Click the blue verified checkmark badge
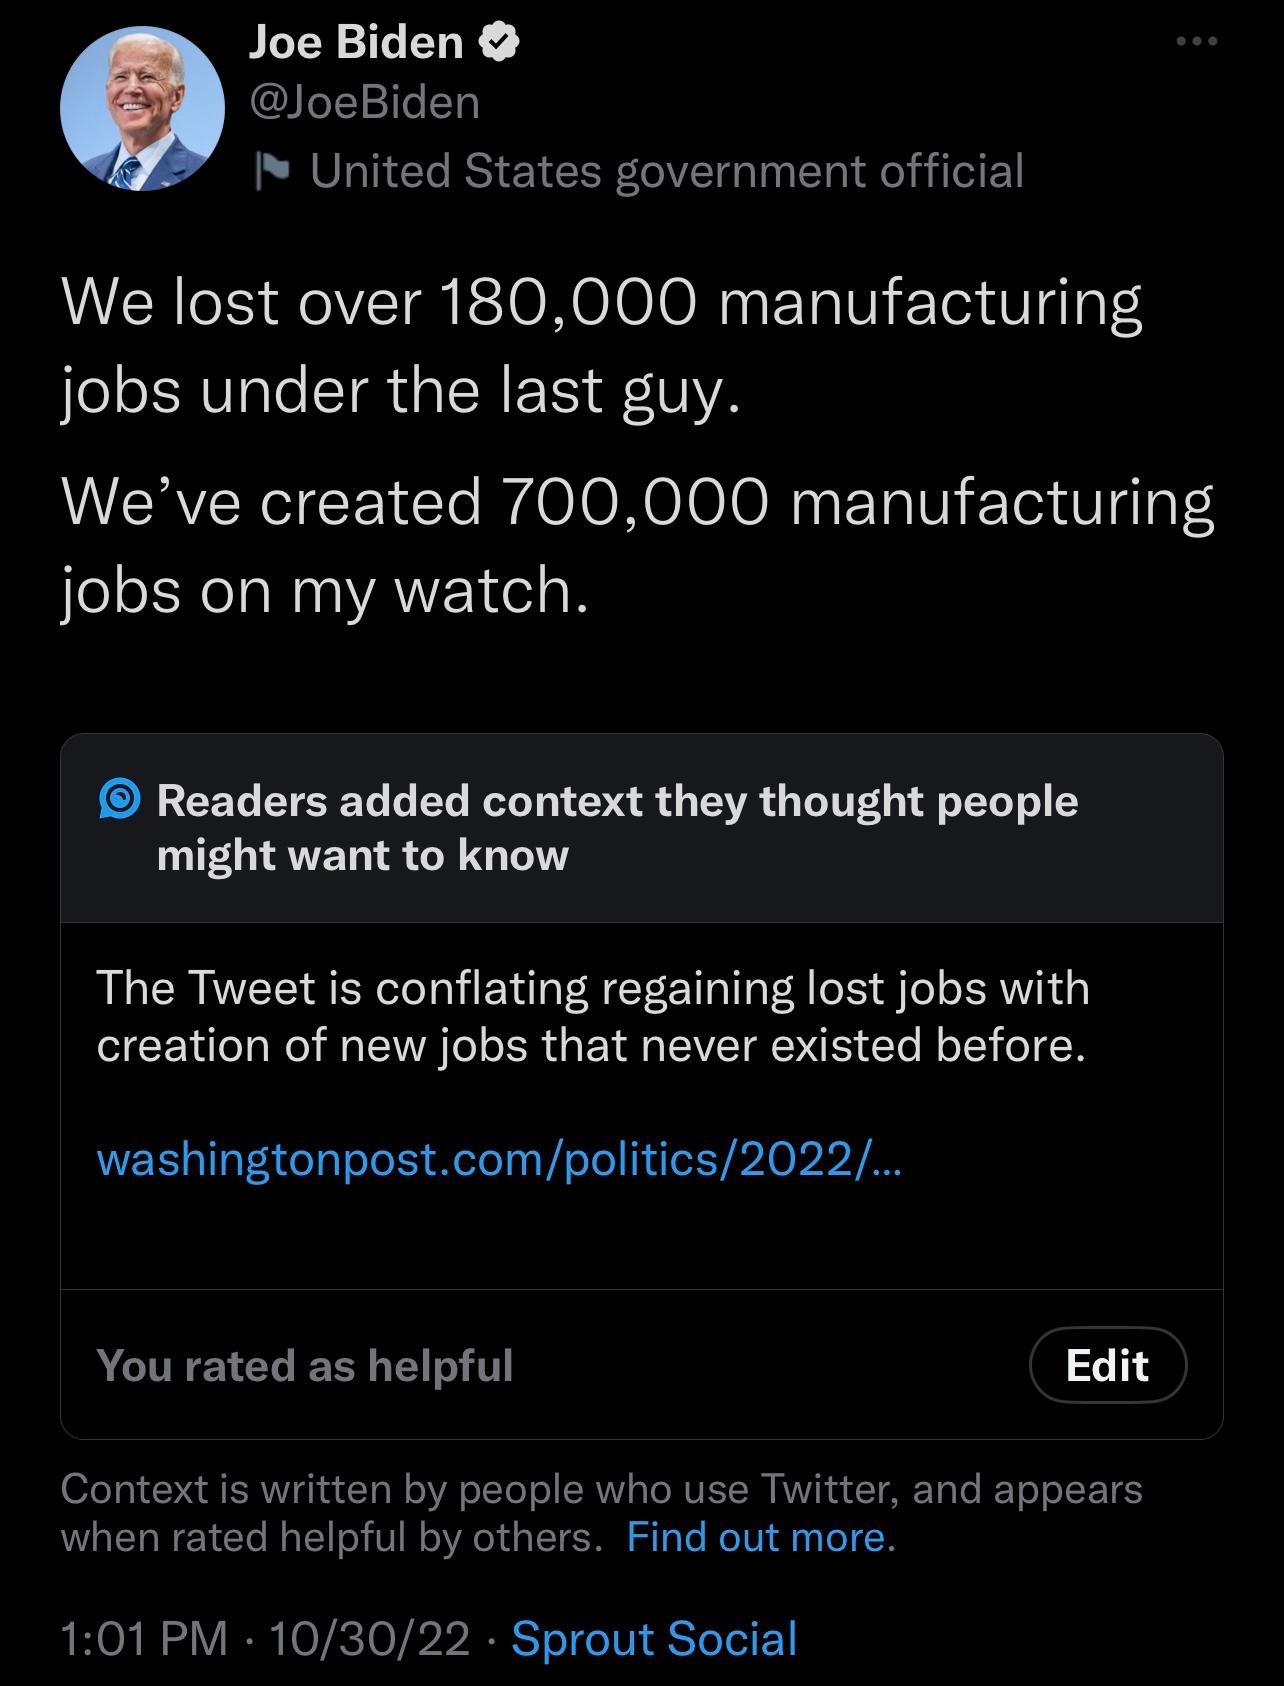The width and height of the screenshot is (1284, 1686). point(500,42)
